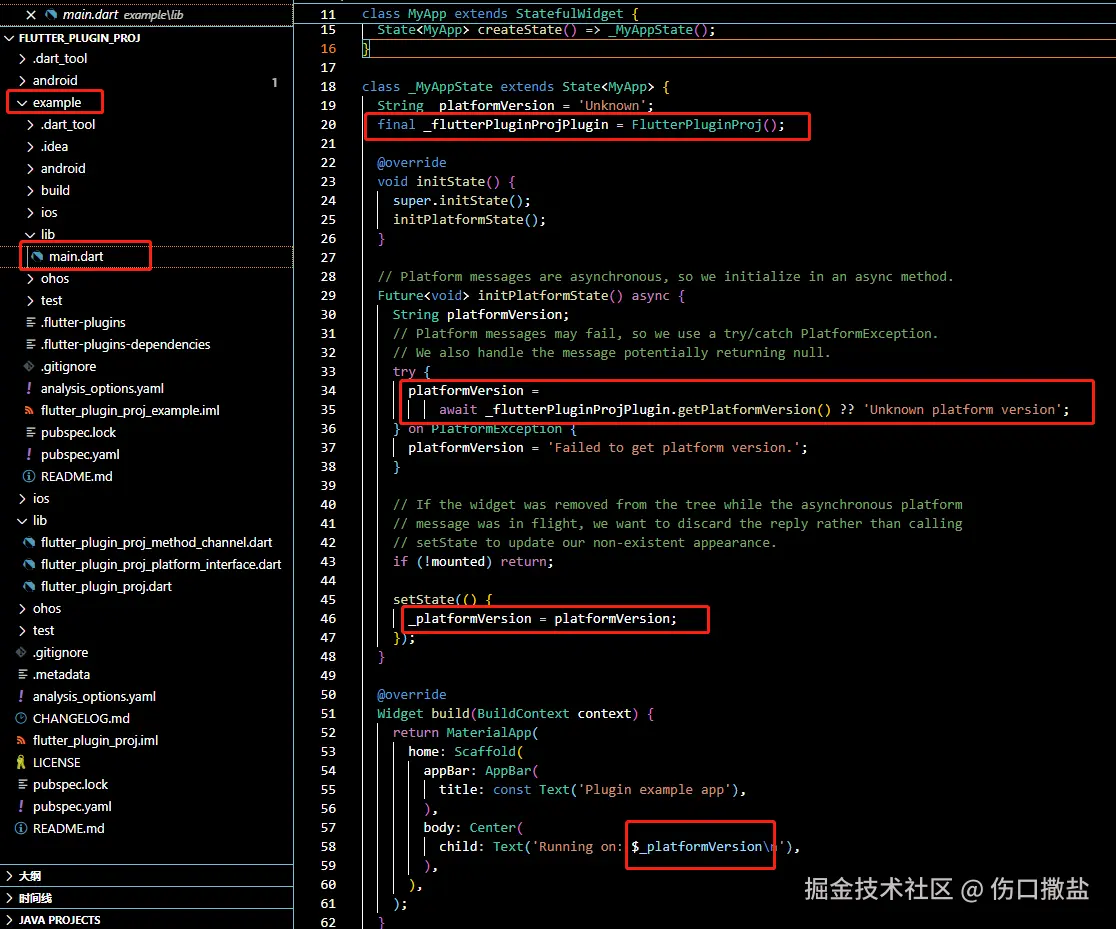Click the clock icon beside CHANGELOG.md
This screenshot has height=929, width=1116.
coord(21,718)
